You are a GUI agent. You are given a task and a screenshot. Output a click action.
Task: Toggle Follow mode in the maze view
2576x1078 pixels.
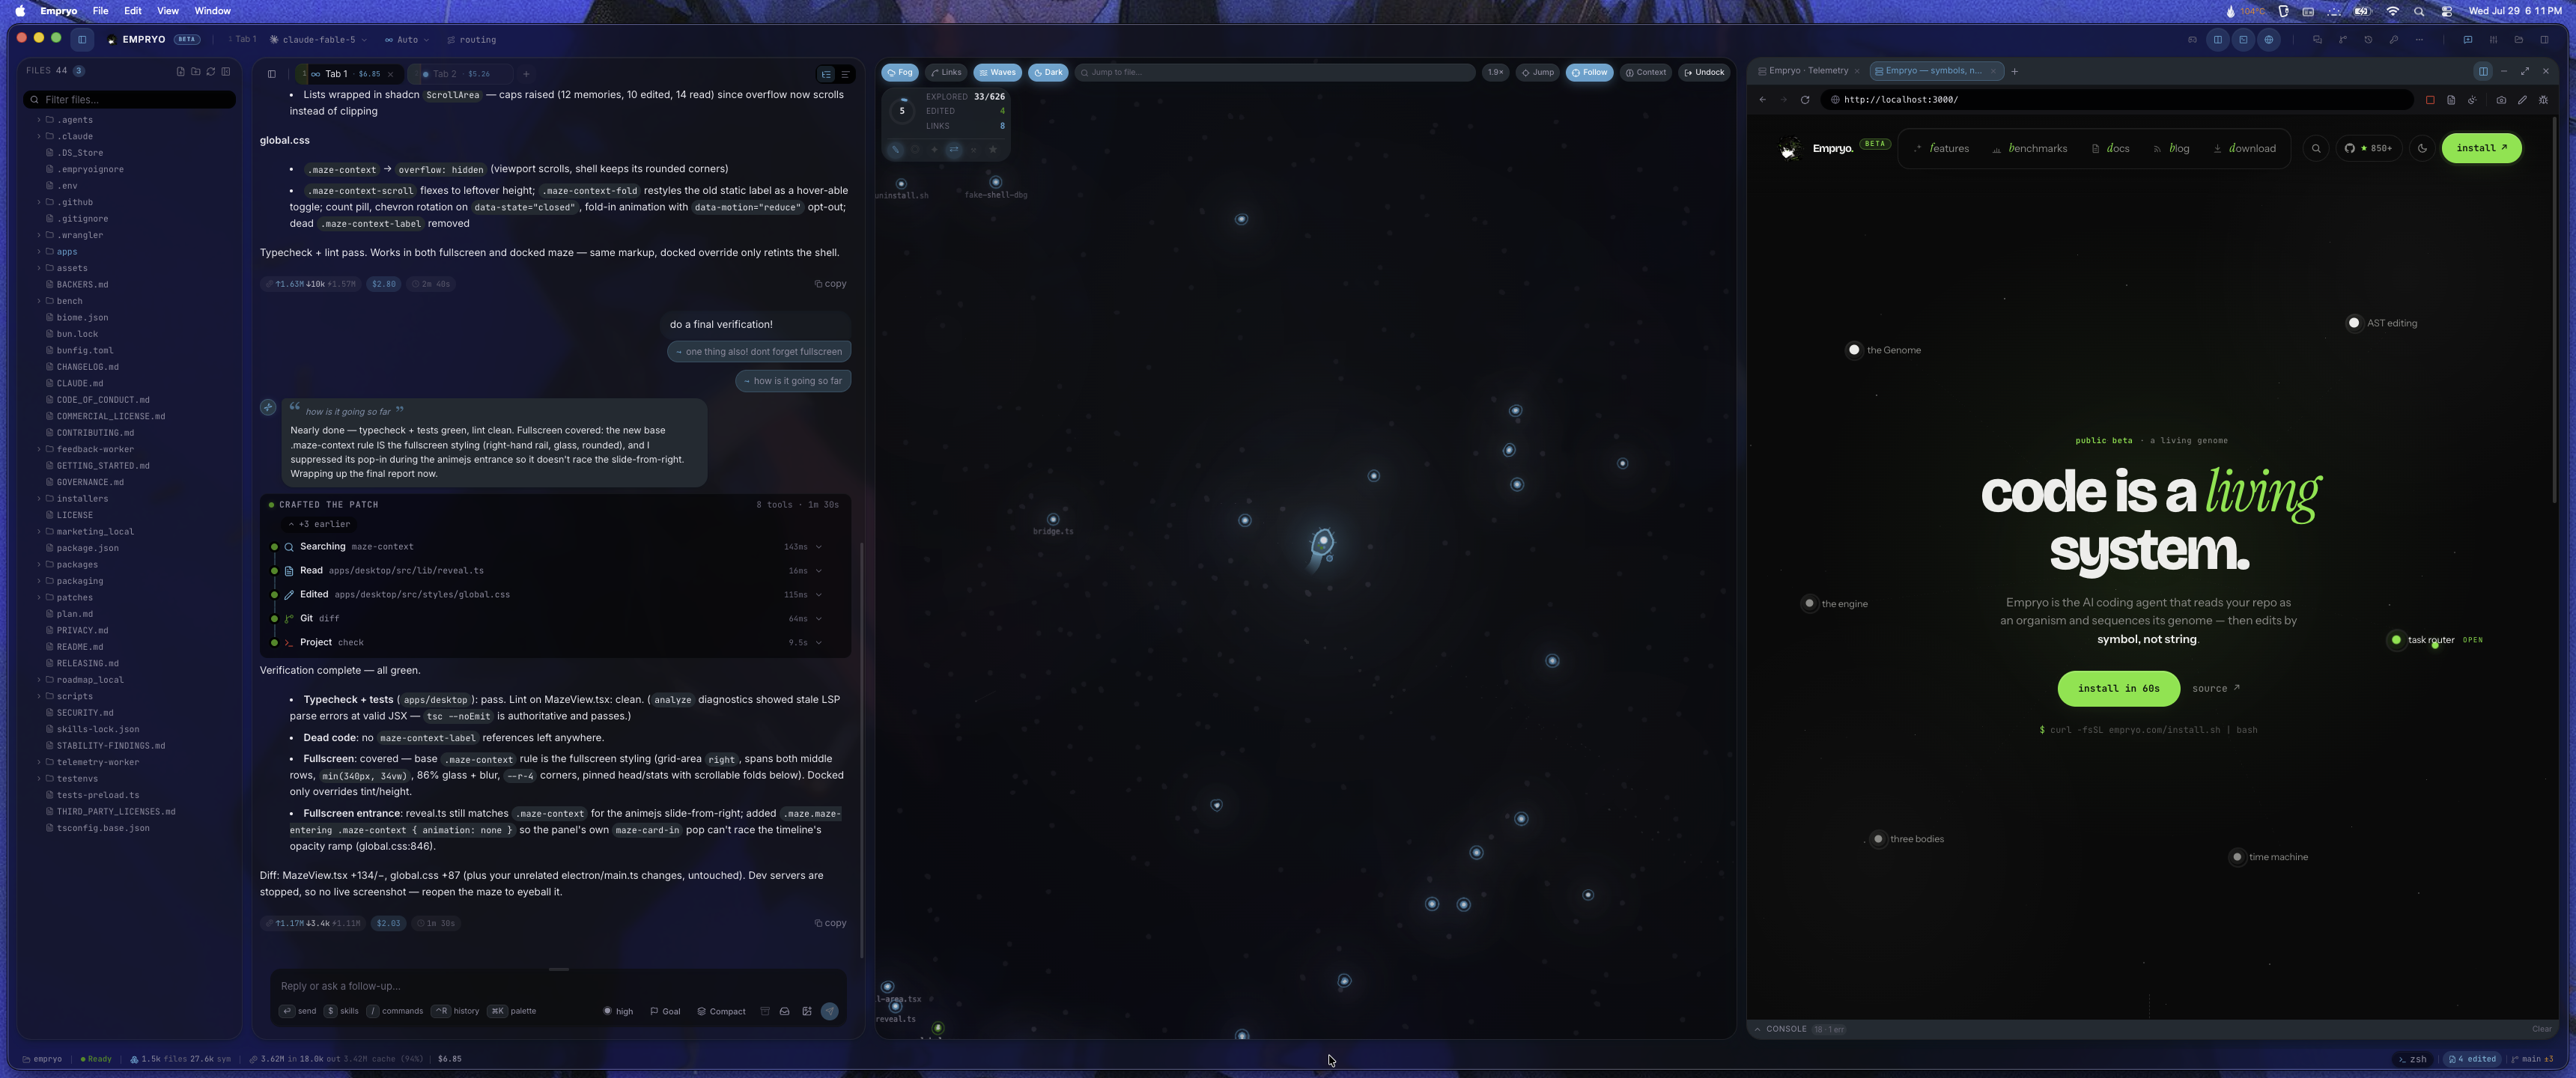pos(1589,73)
